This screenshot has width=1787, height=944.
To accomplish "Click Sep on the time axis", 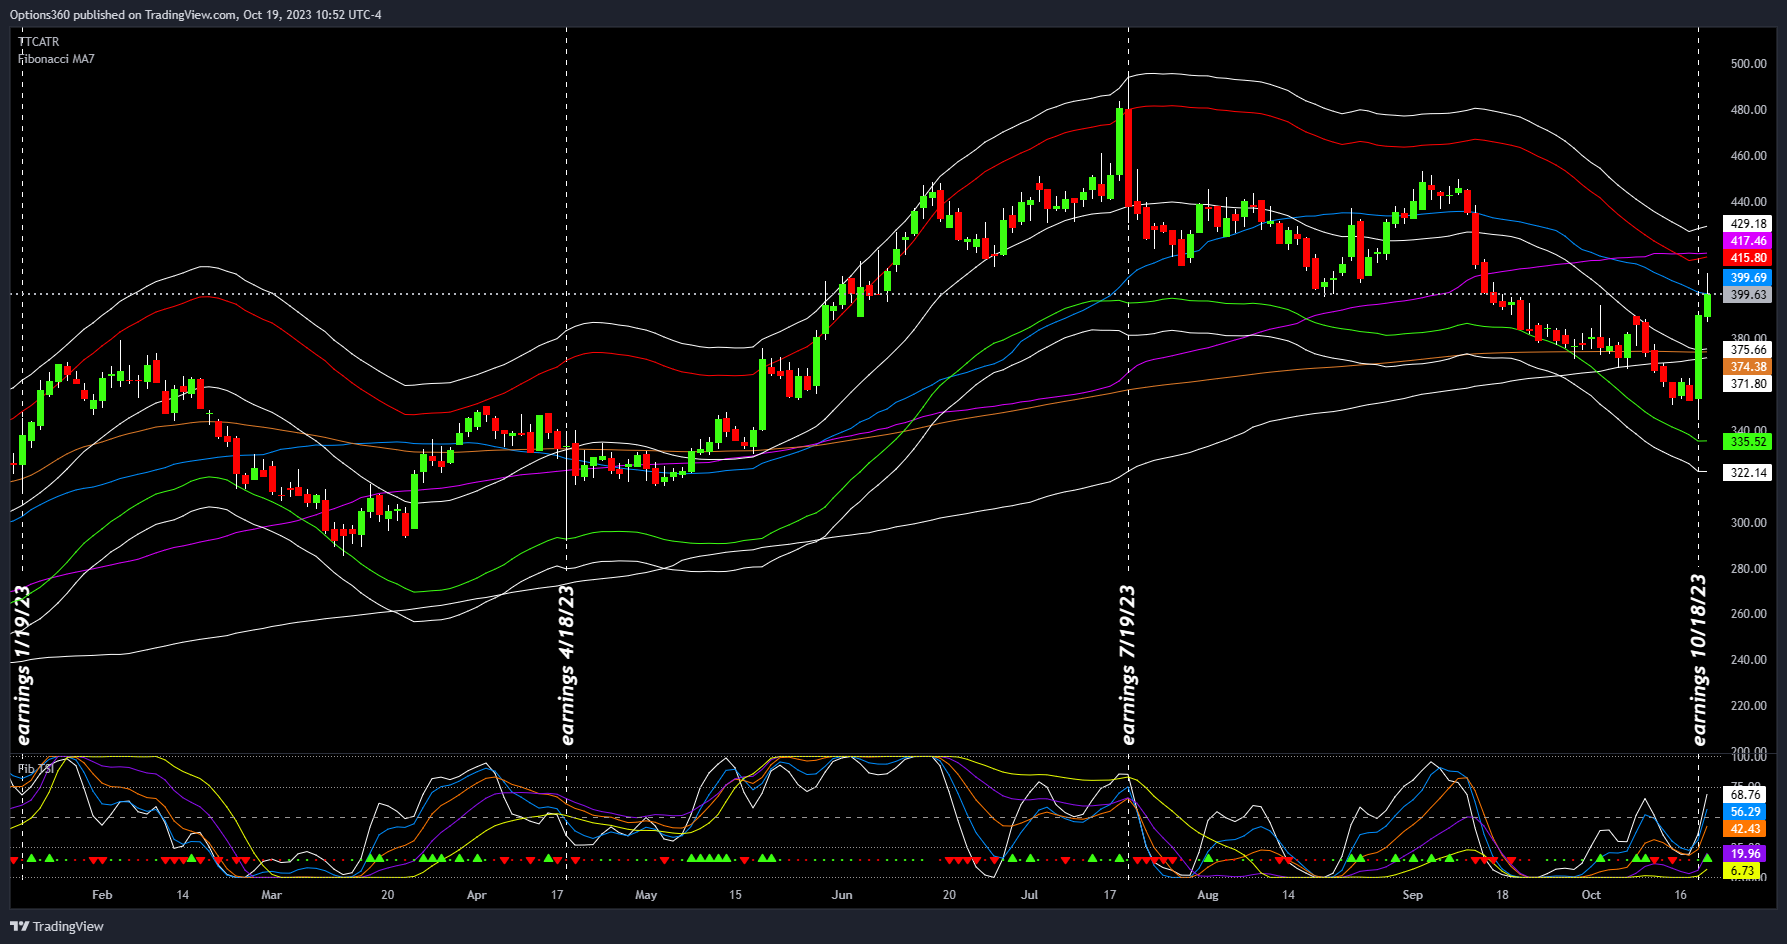I will click(x=1413, y=895).
